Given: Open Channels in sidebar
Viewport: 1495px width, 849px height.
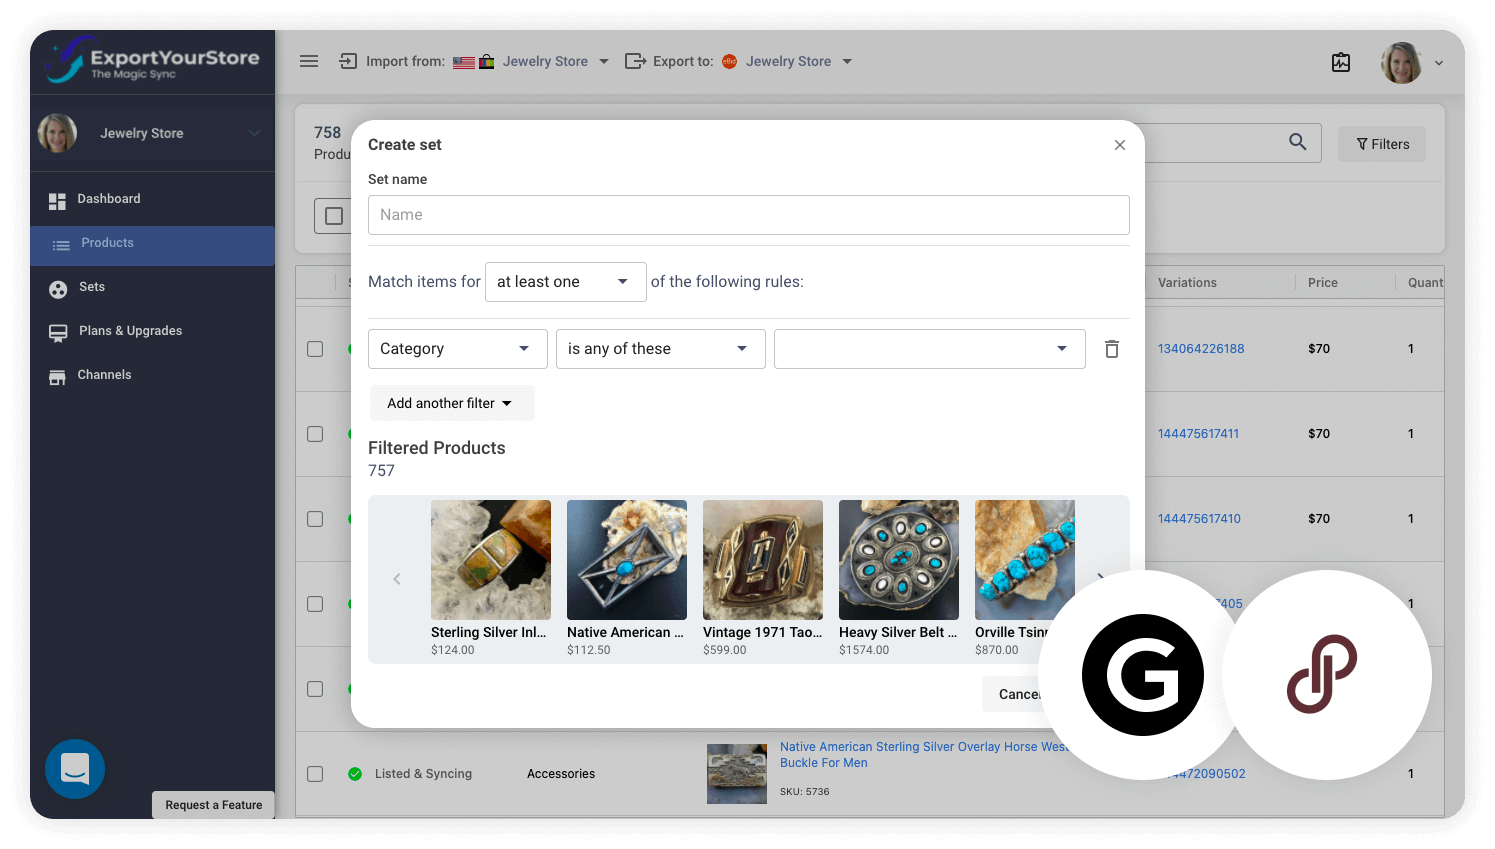Looking at the screenshot, I should (x=104, y=375).
